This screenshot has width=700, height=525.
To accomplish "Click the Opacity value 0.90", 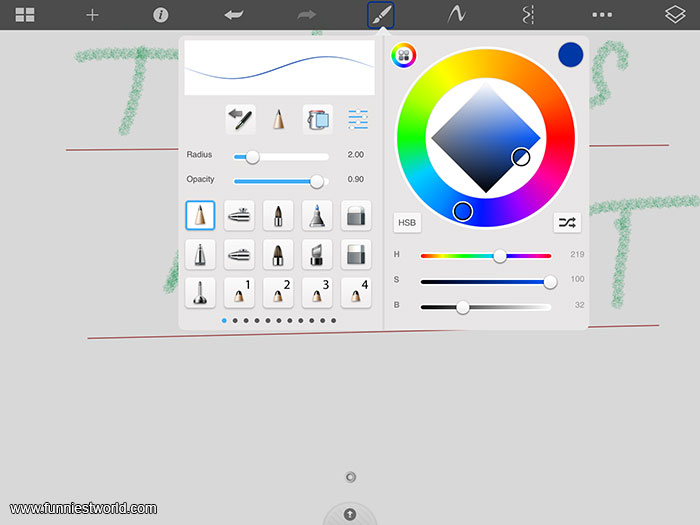I will coord(356,179).
